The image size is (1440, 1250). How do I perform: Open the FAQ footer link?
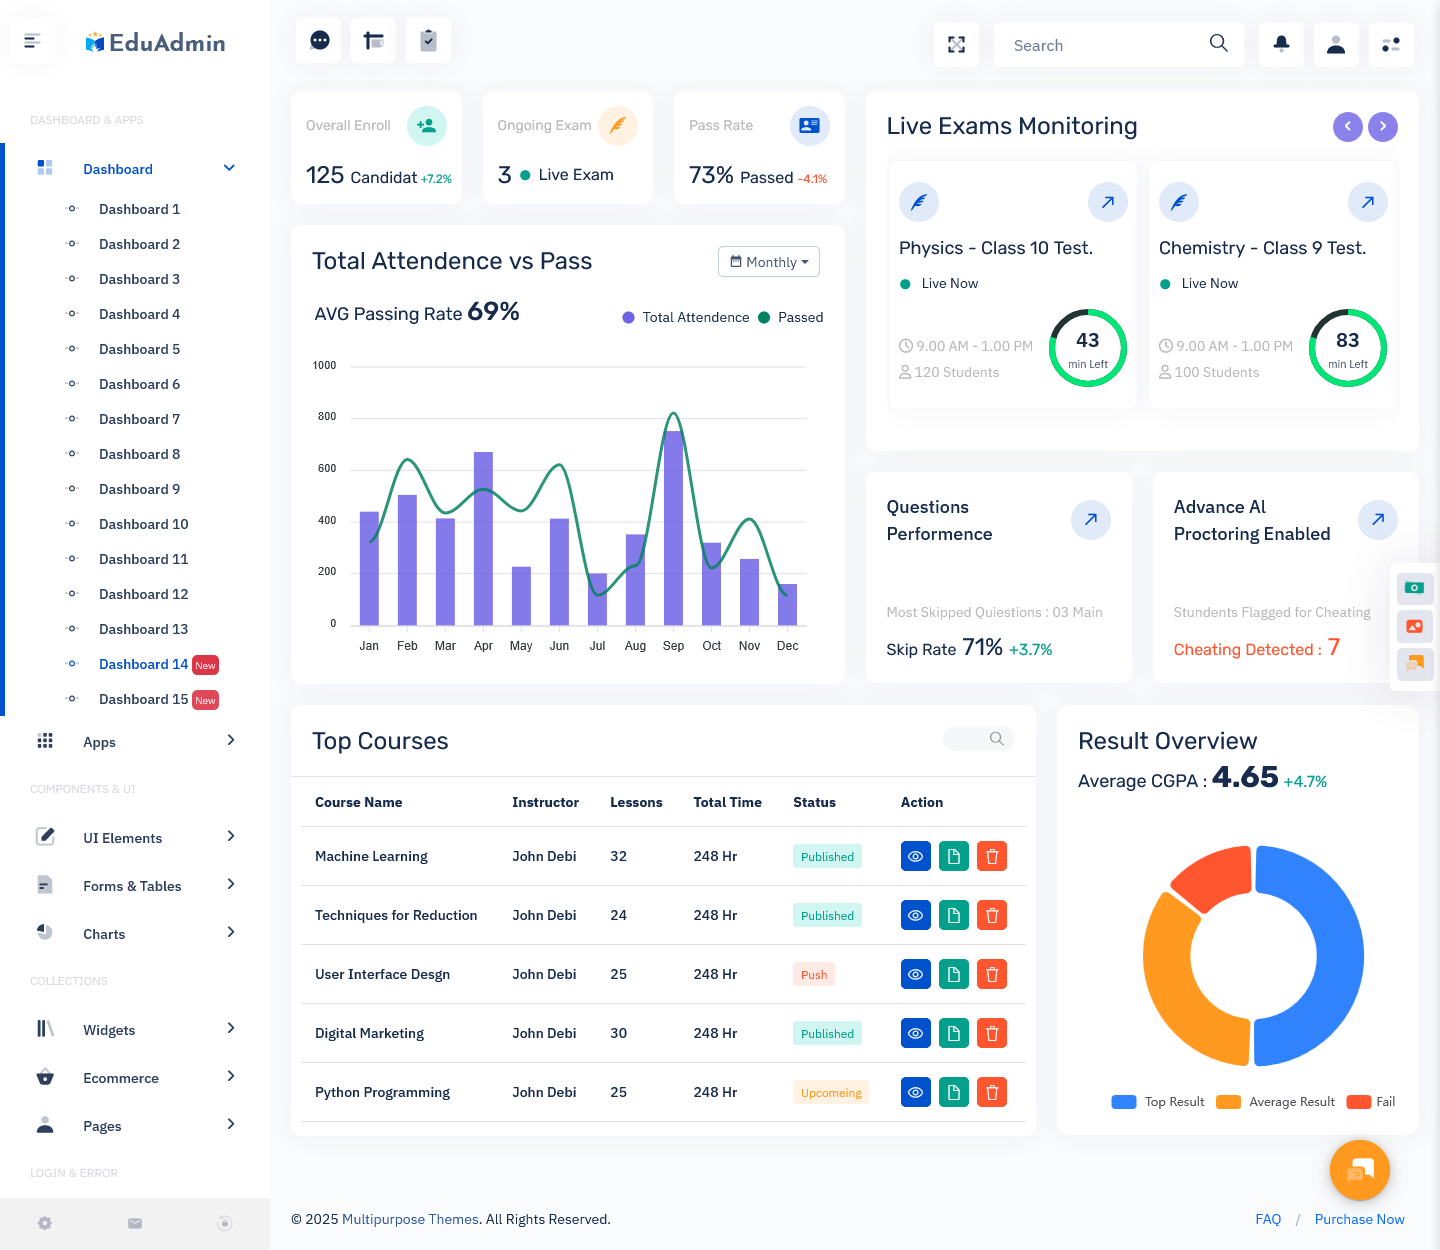coord(1268,1220)
